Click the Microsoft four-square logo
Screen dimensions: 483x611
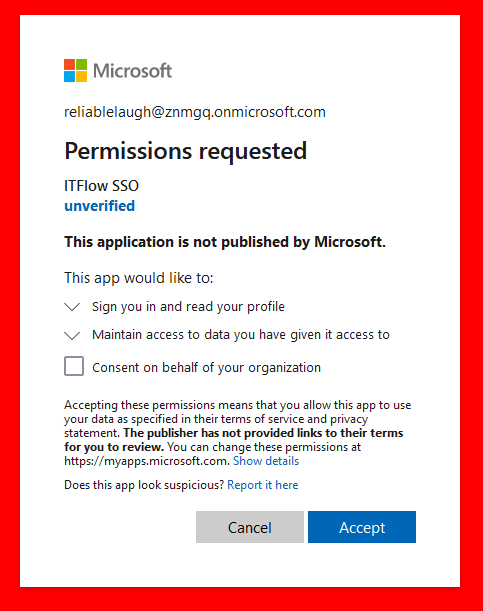coord(76,71)
